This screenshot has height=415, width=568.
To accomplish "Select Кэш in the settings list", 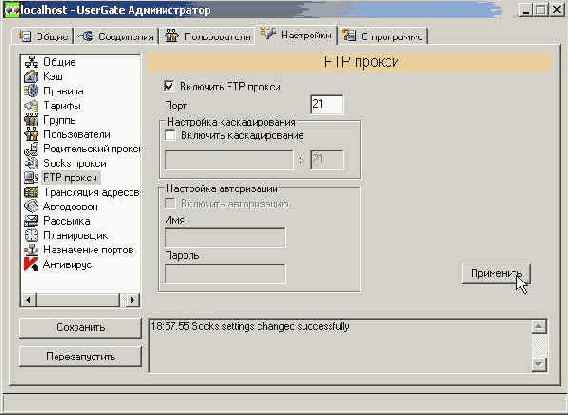I will coord(53,76).
